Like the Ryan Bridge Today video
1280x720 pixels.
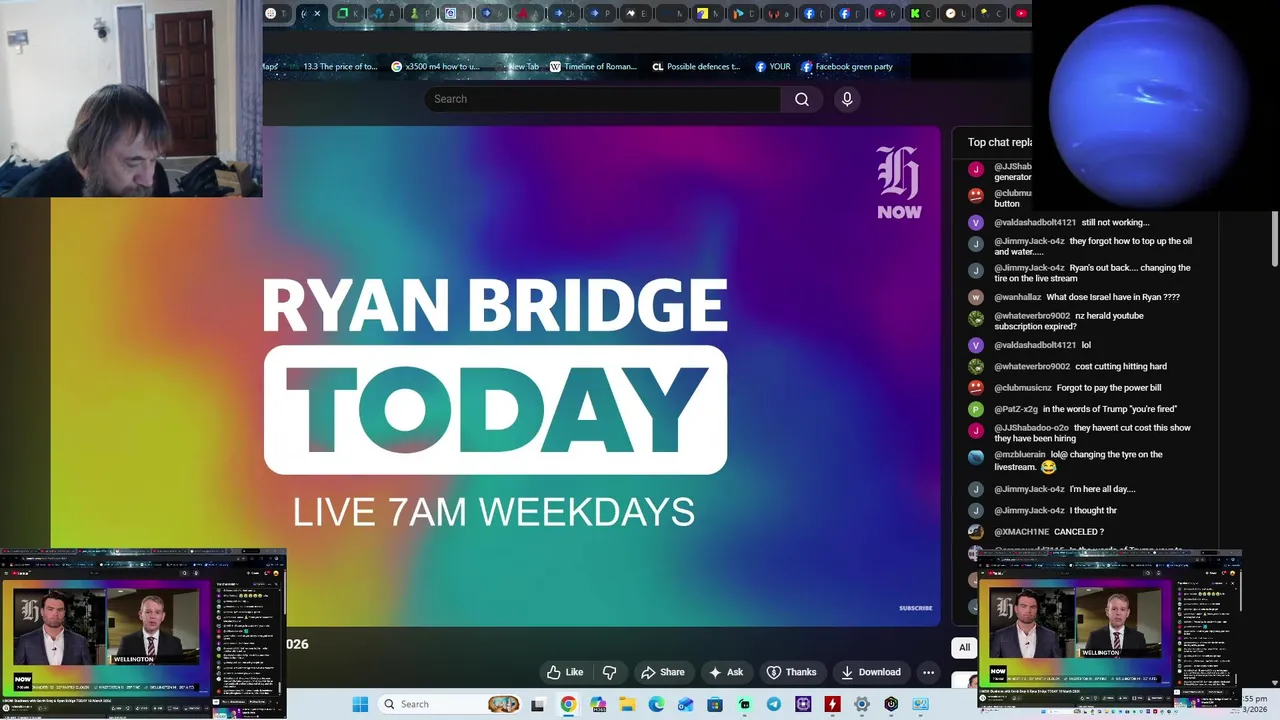565,672
